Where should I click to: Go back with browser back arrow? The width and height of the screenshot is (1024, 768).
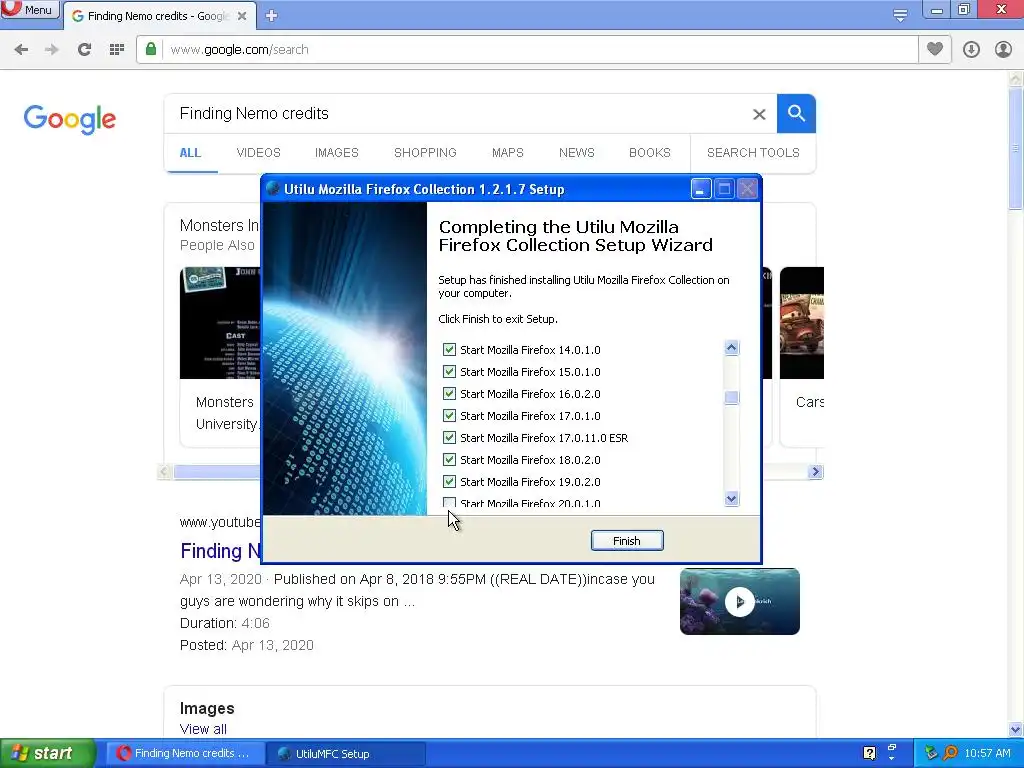pyautogui.click(x=21, y=50)
